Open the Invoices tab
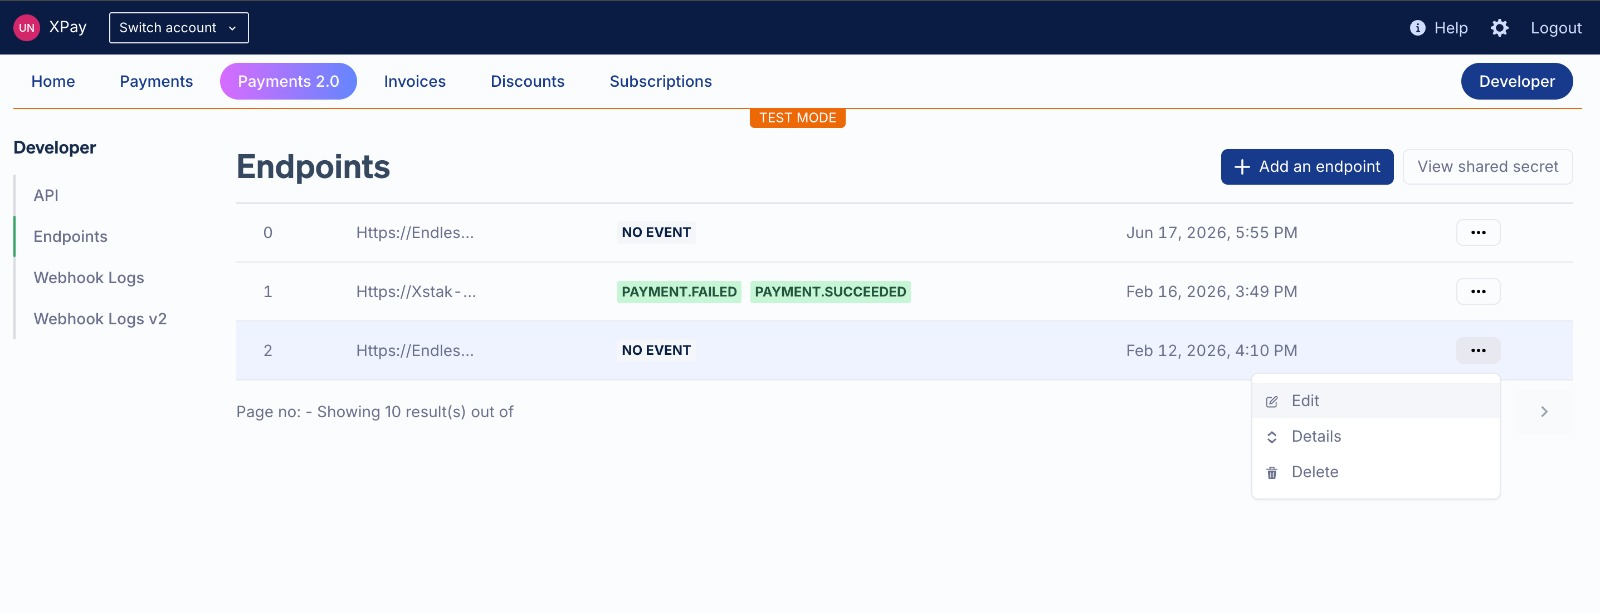Image resolution: width=1600 pixels, height=613 pixels. coord(415,82)
